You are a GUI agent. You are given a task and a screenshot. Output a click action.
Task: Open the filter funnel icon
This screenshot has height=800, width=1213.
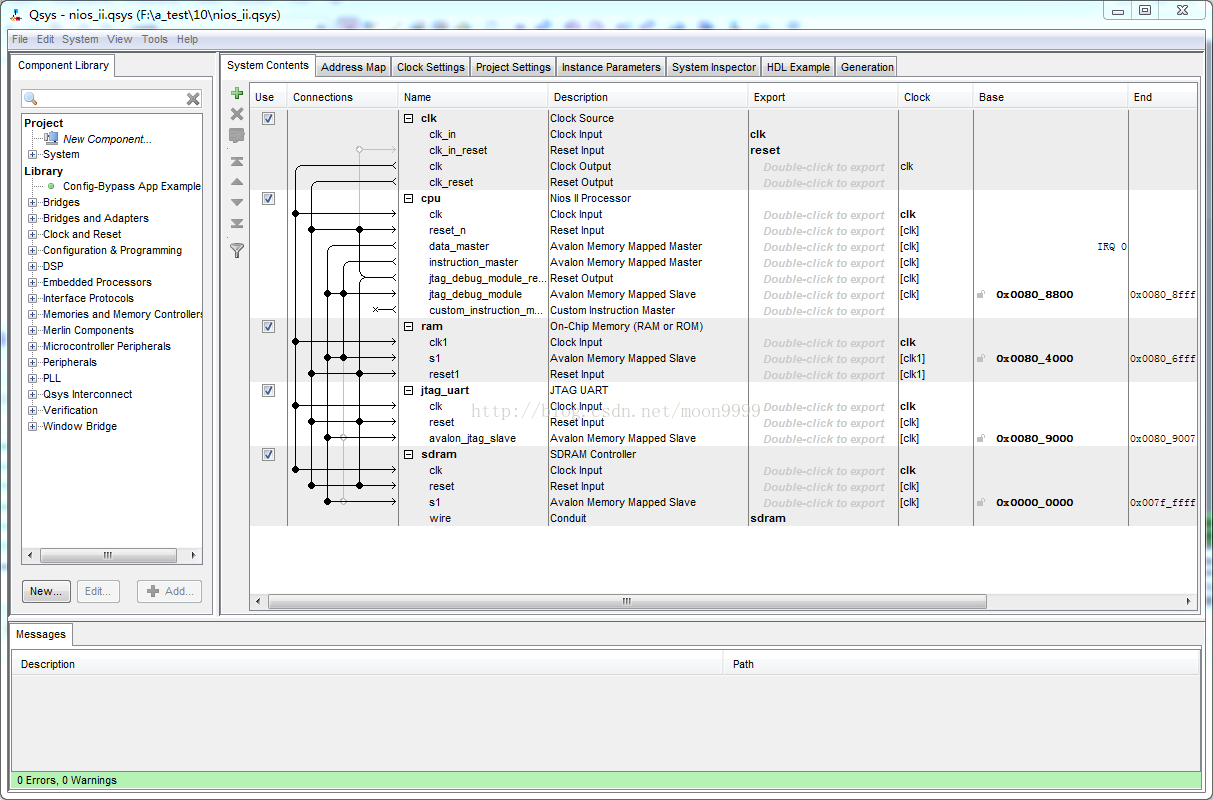pyautogui.click(x=237, y=250)
